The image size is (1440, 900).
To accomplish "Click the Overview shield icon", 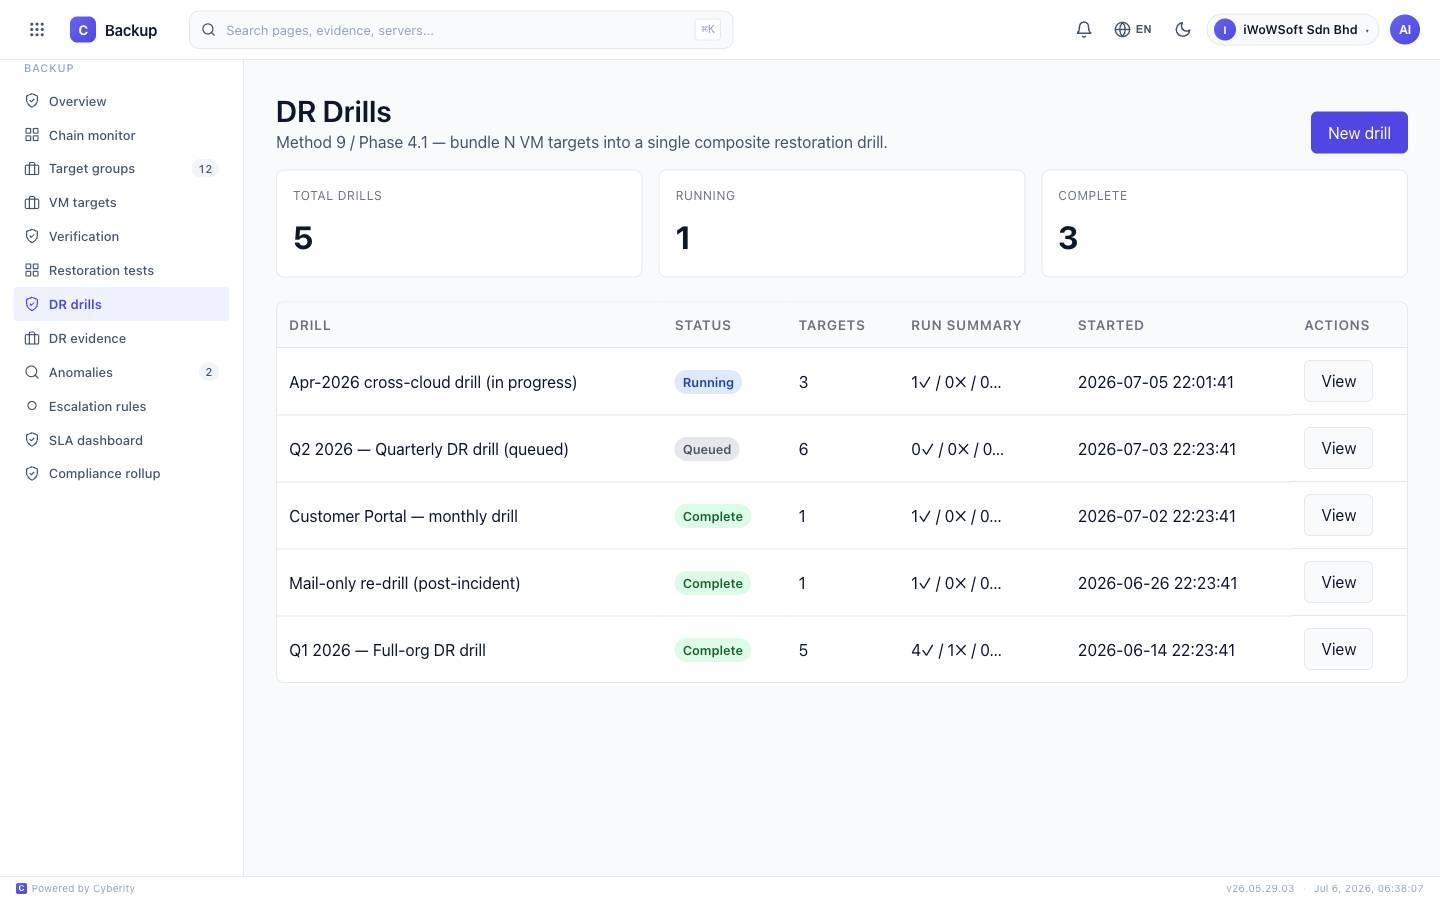I will pos(32,101).
